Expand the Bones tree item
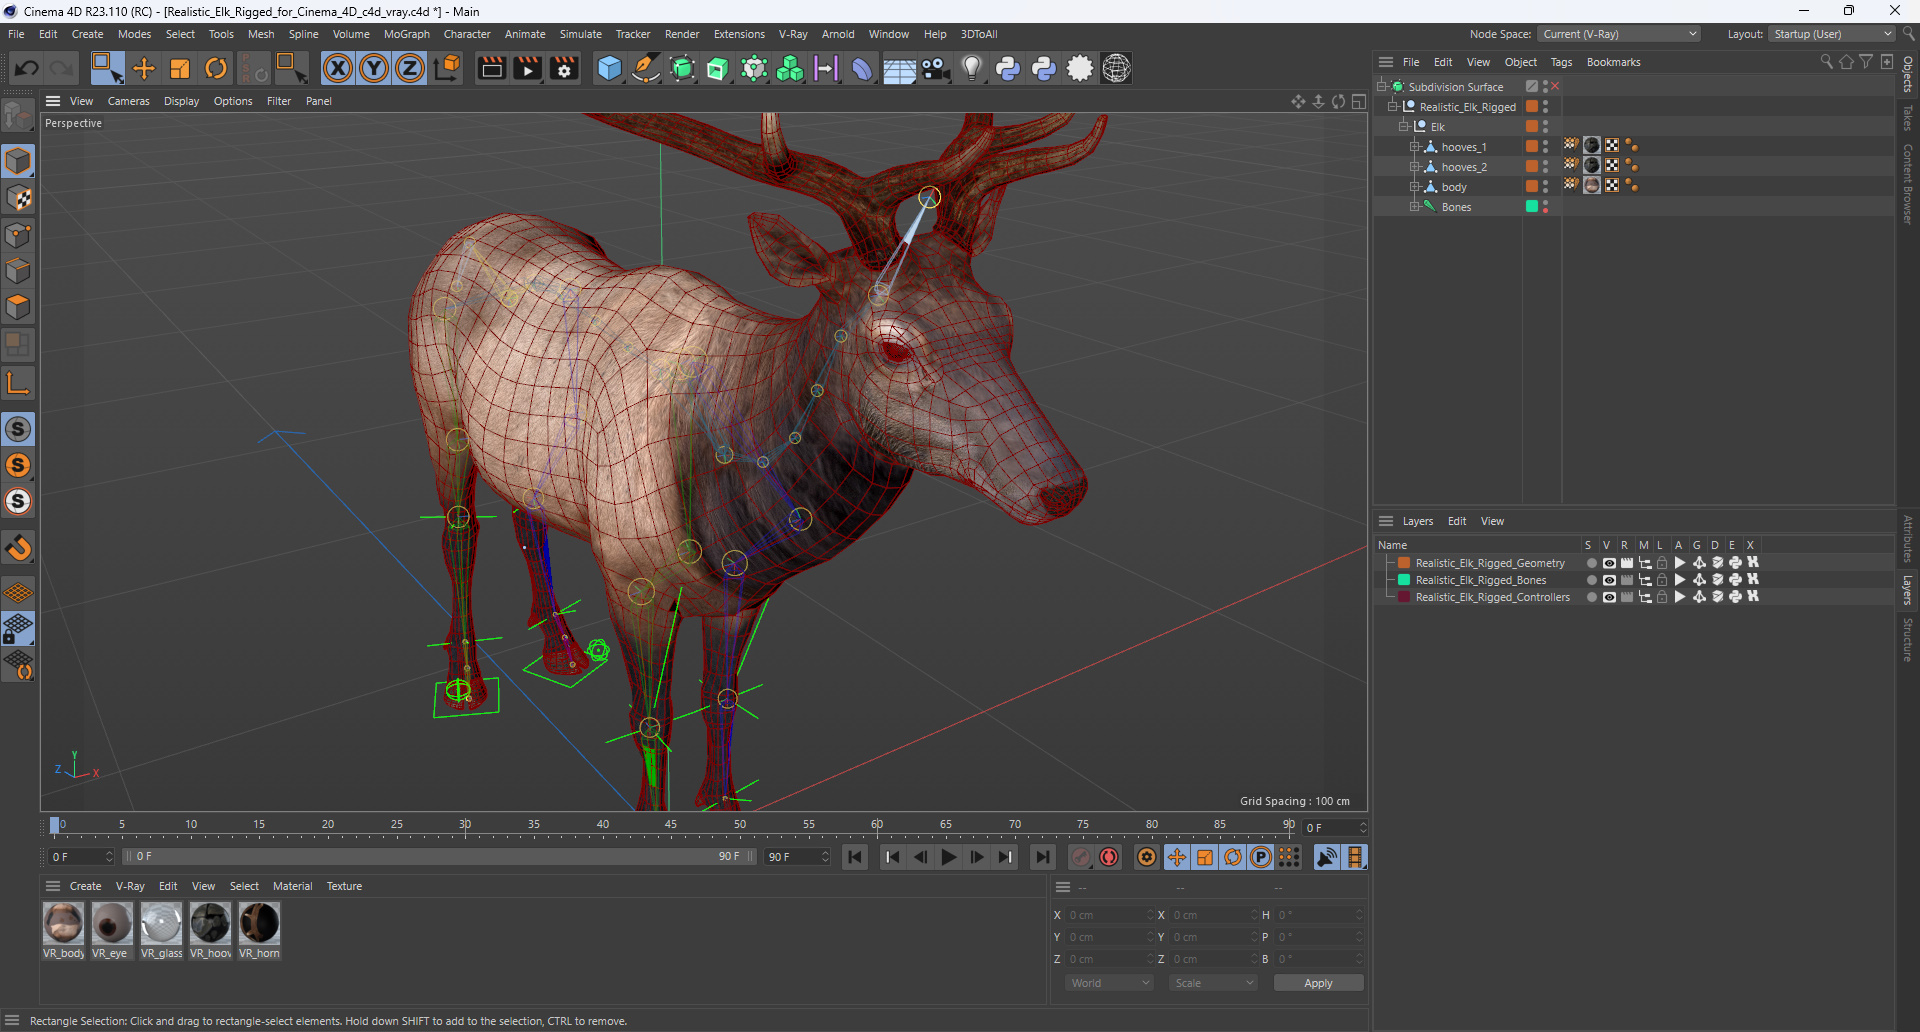The height and width of the screenshot is (1032, 1920). click(x=1415, y=207)
